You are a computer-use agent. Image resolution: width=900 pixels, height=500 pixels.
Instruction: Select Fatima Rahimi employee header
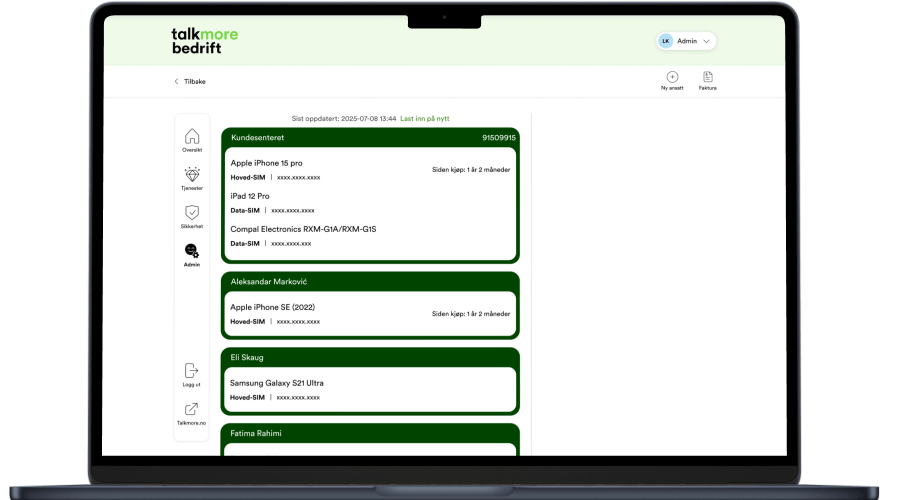pos(370,432)
